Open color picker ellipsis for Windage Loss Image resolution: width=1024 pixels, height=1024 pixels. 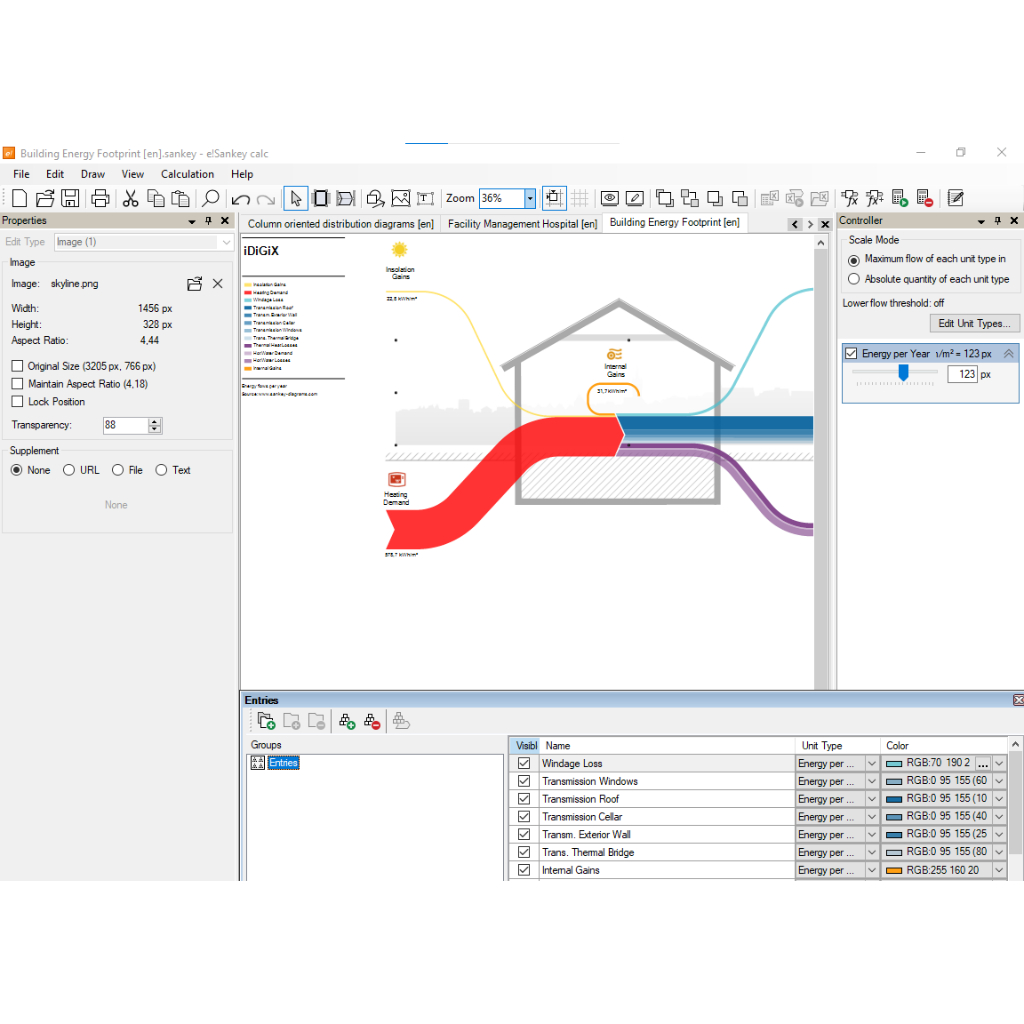[983, 763]
